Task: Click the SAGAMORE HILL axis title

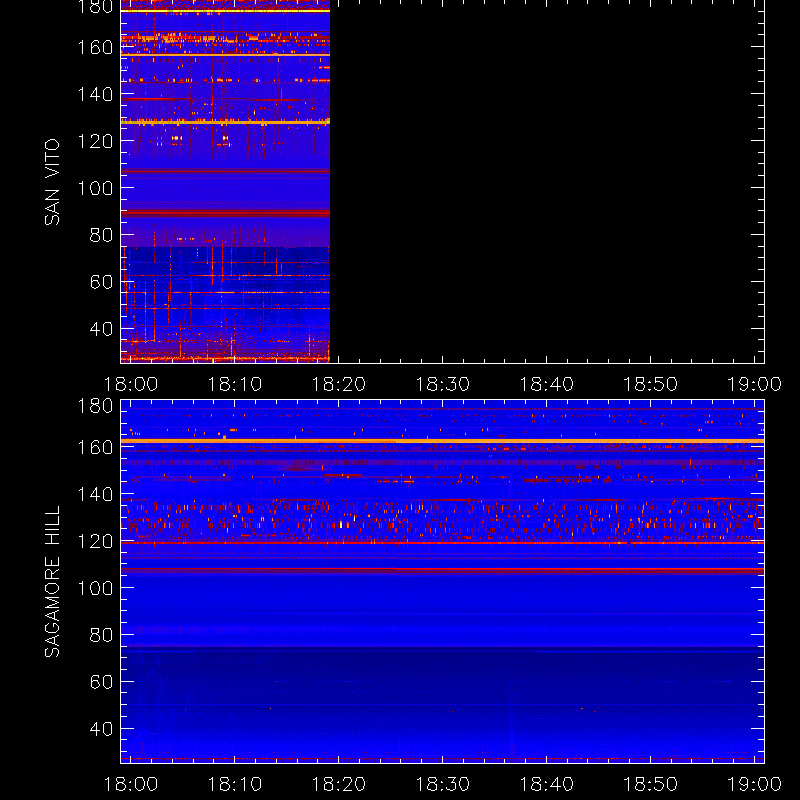Action: [x=52, y=581]
